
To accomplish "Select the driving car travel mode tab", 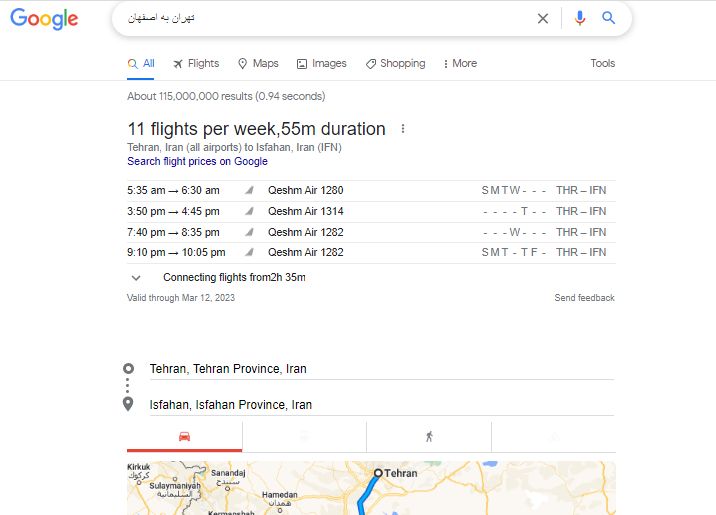I will [x=184, y=436].
